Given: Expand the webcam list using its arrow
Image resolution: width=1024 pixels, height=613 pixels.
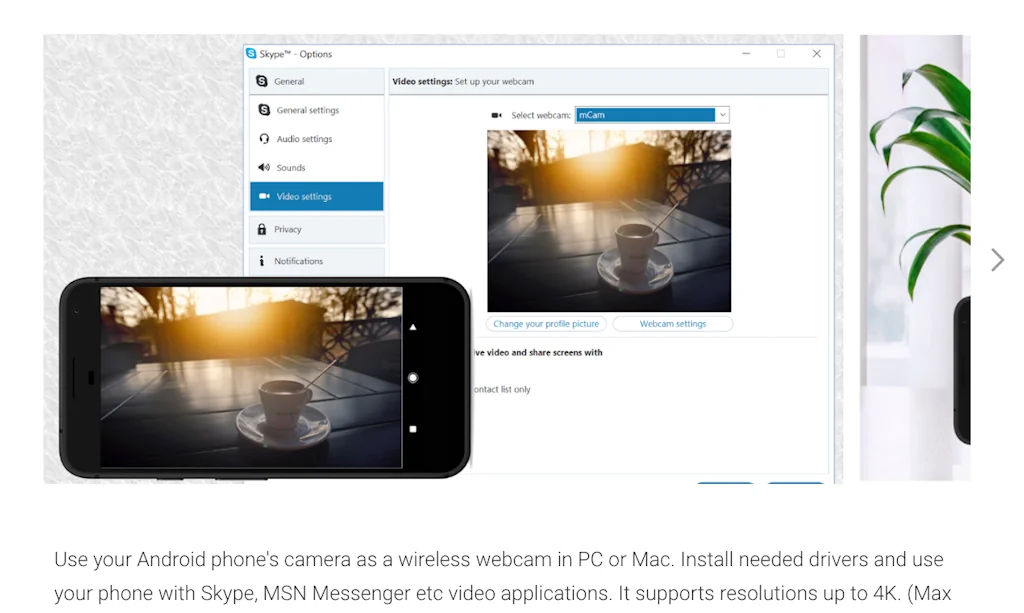Looking at the screenshot, I should pos(722,115).
